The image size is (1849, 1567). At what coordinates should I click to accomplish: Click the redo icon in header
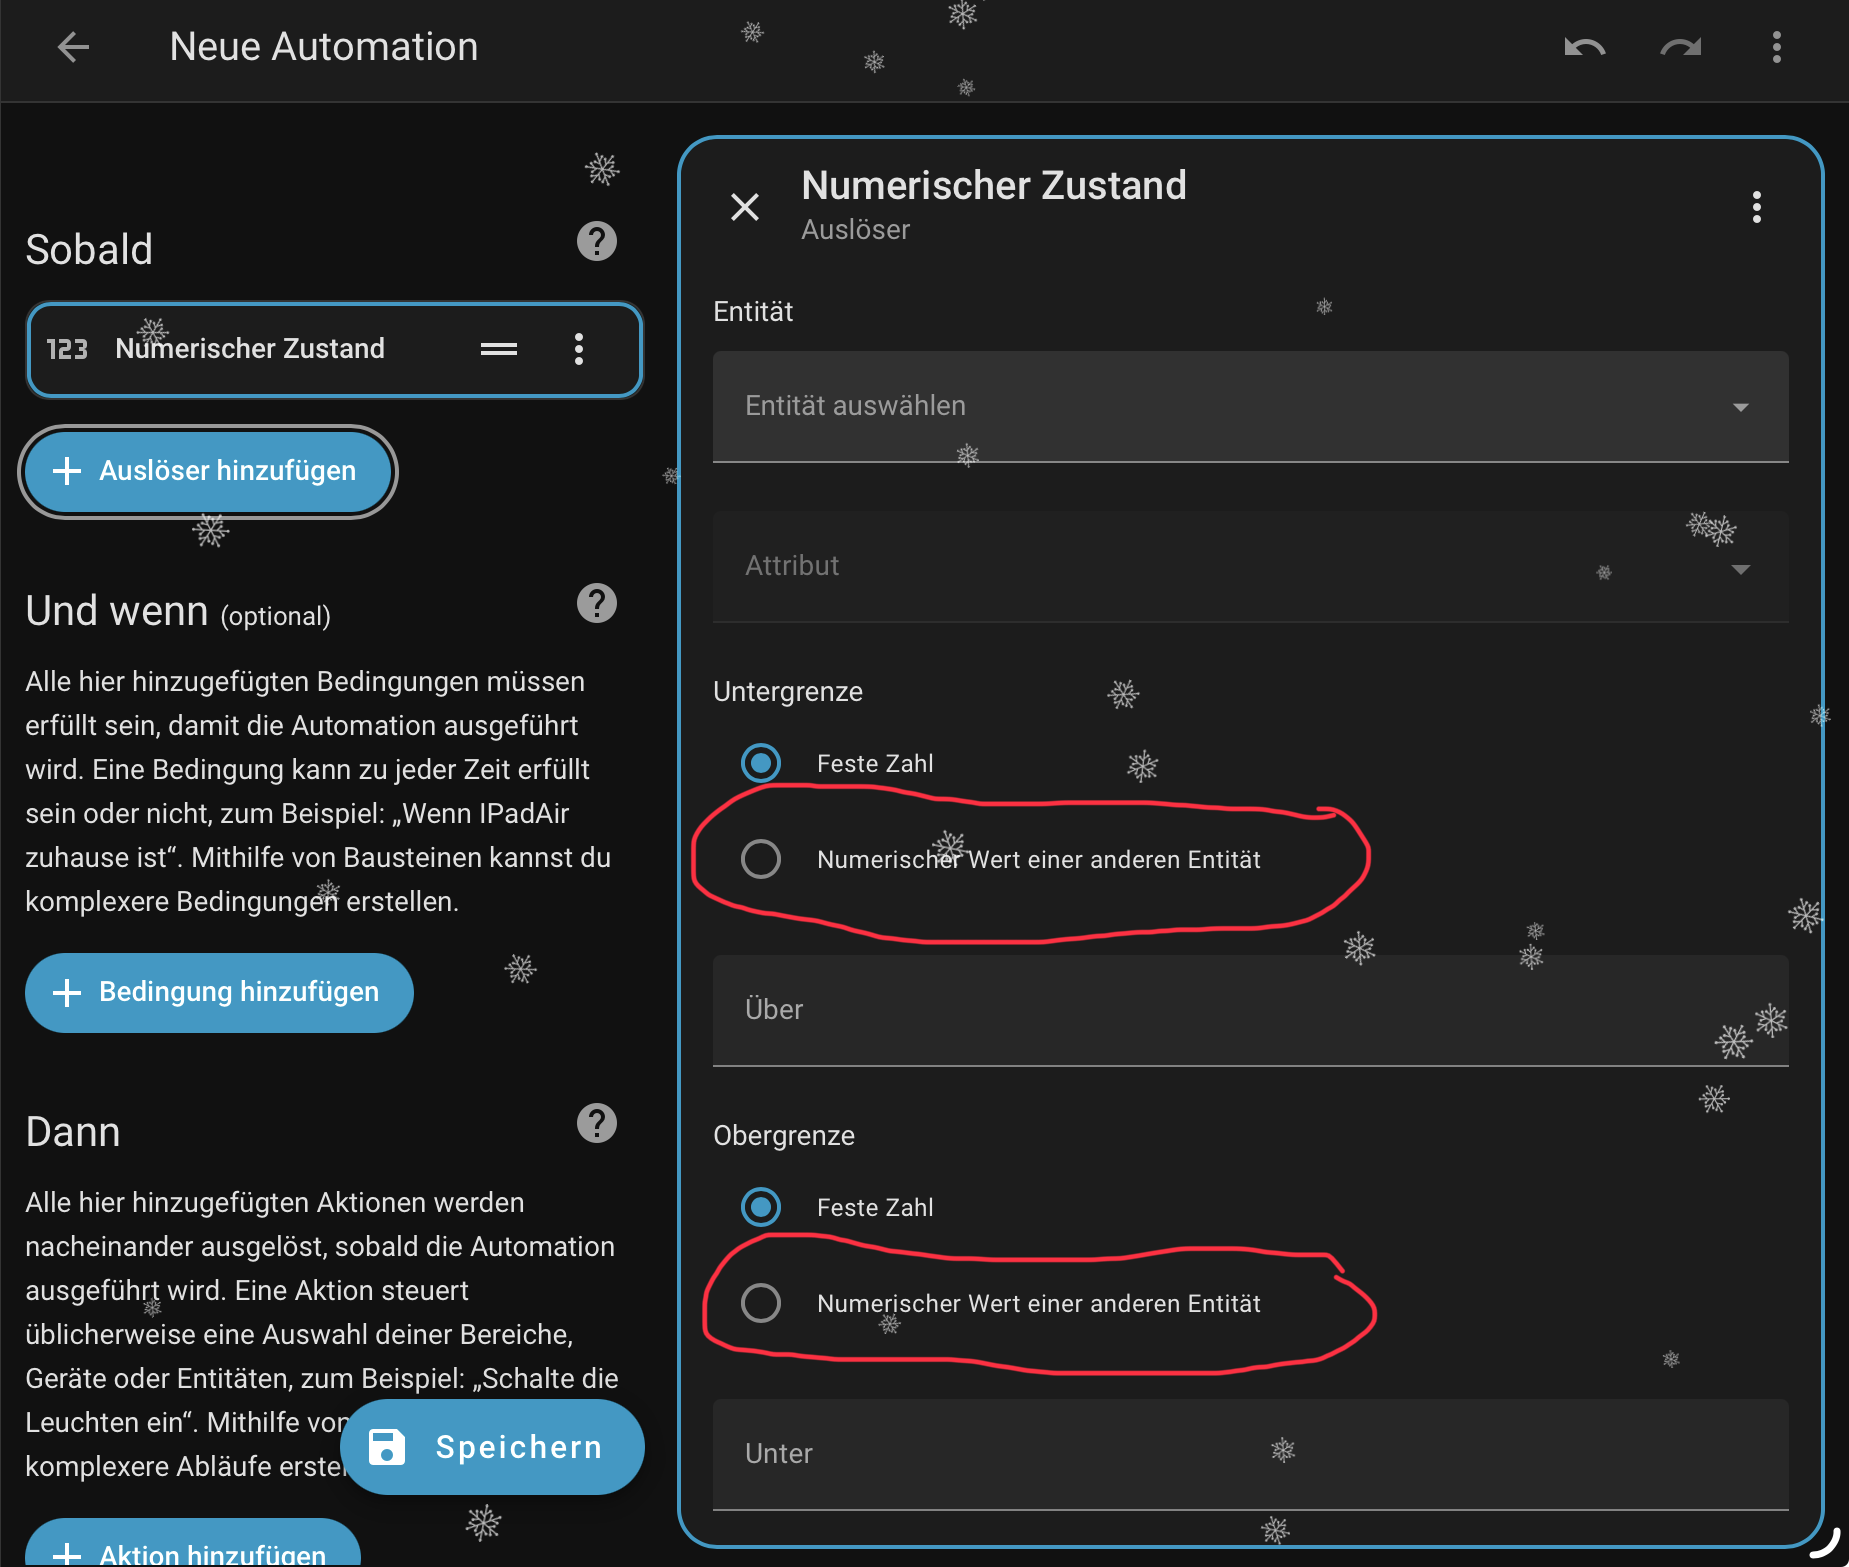(x=1680, y=47)
